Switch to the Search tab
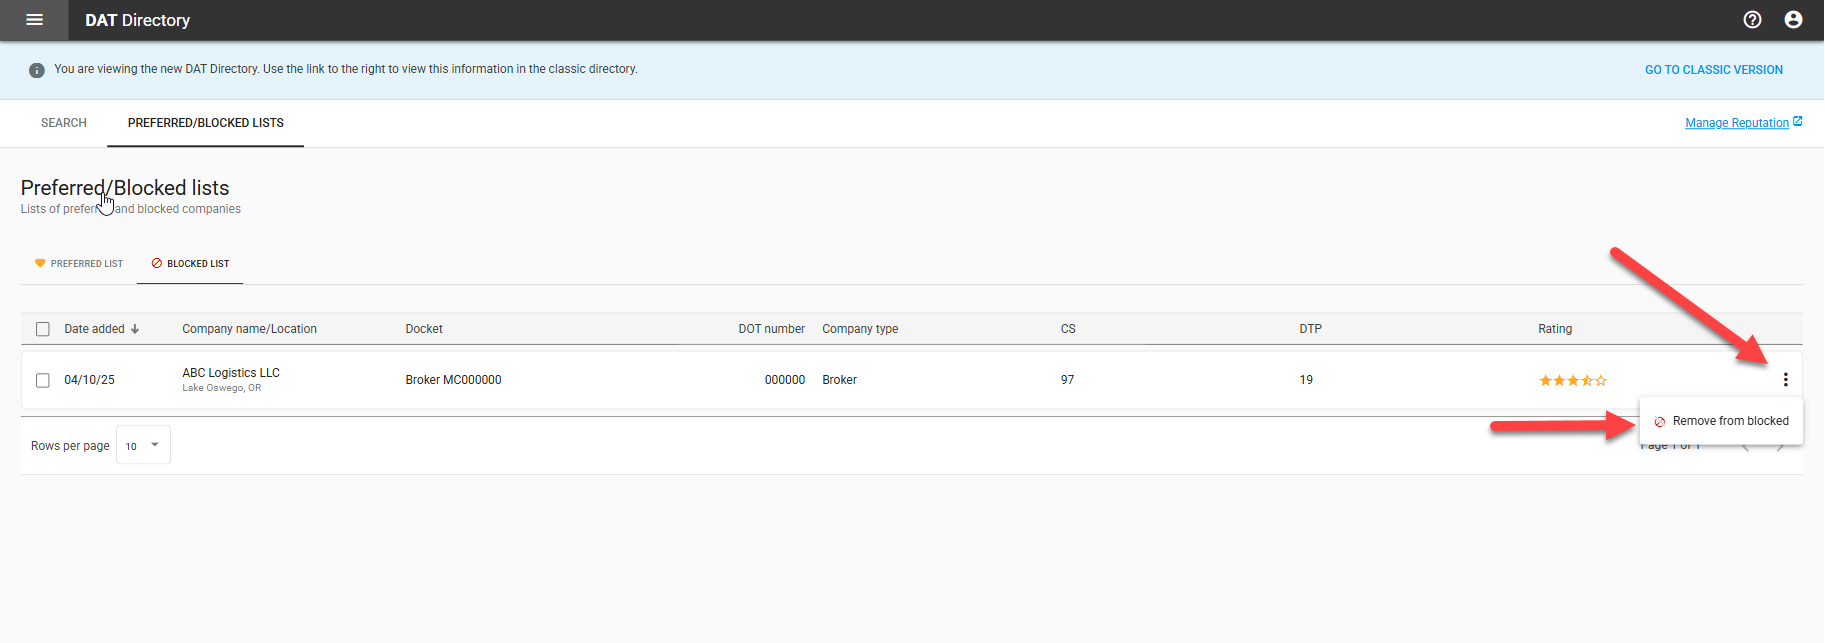Screen dimensions: 1825x643 pyautogui.click(x=64, y=123)
